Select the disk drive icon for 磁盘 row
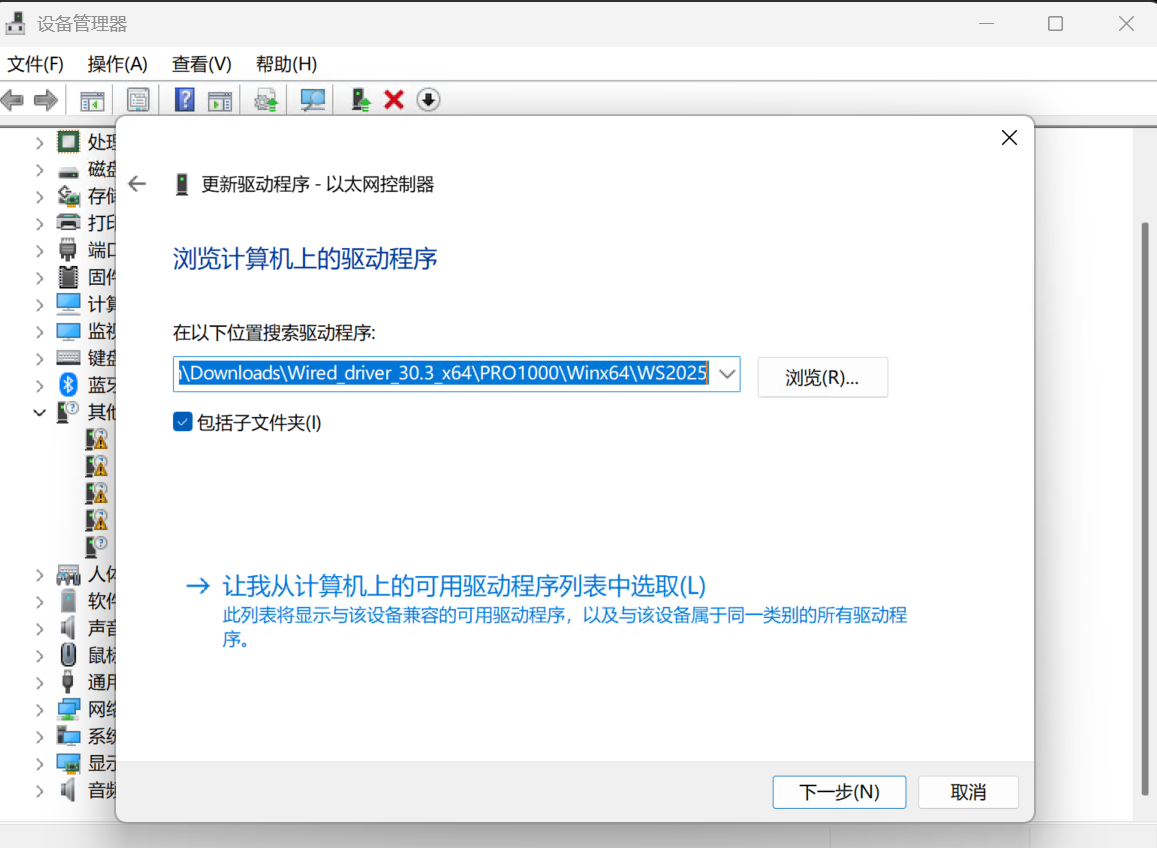 [x=68, y=172]
